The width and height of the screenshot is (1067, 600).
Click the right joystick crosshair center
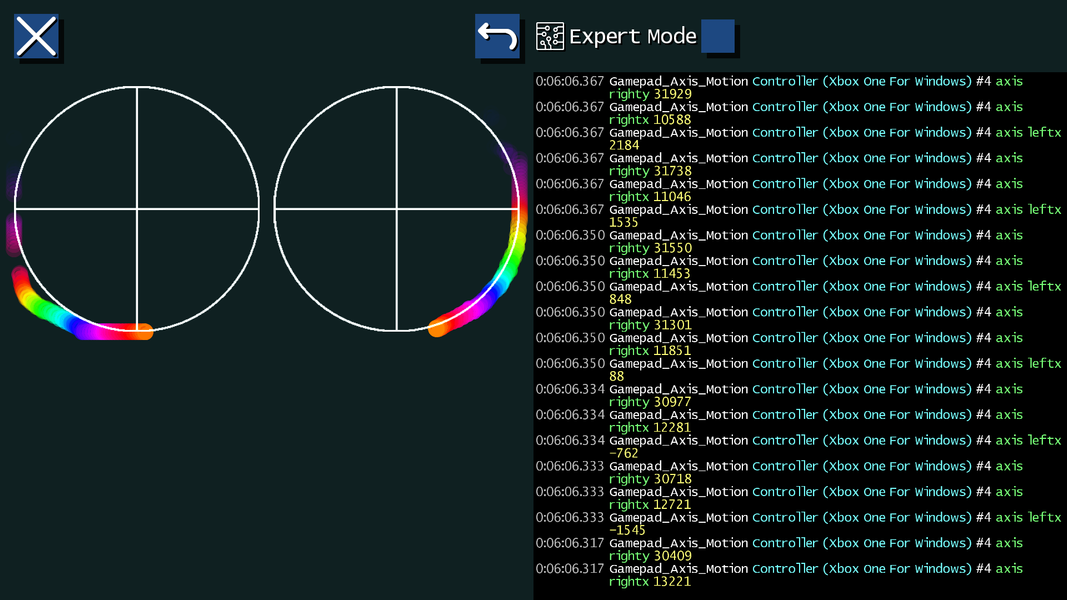[x=399, y=210]
